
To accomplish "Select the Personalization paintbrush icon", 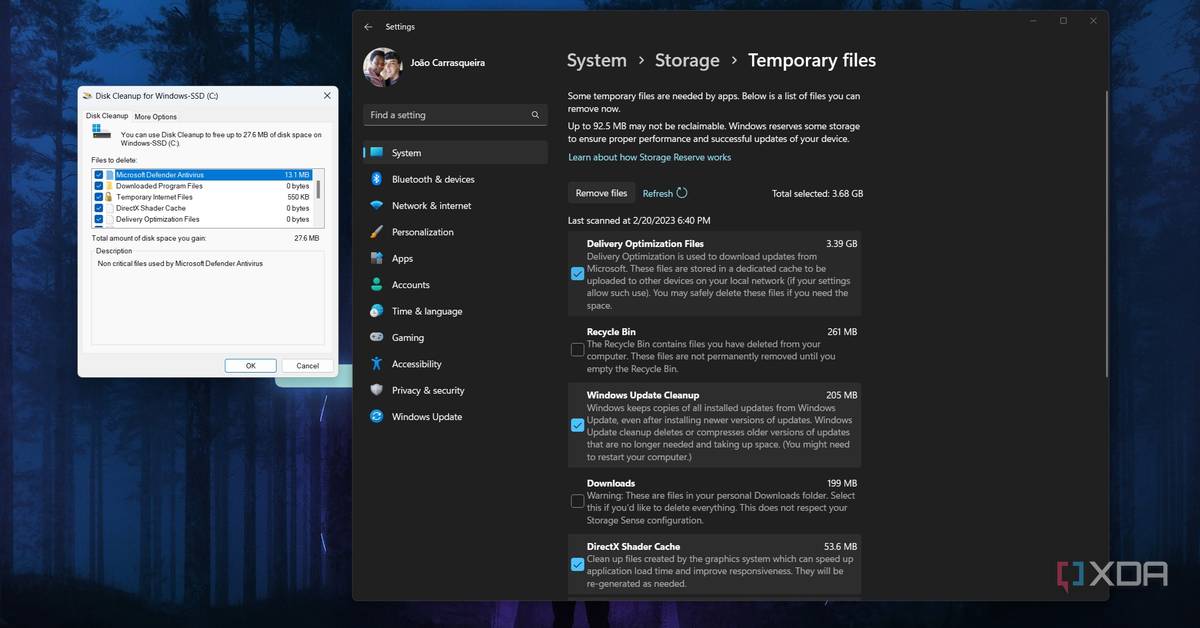I will pos(377,232).
